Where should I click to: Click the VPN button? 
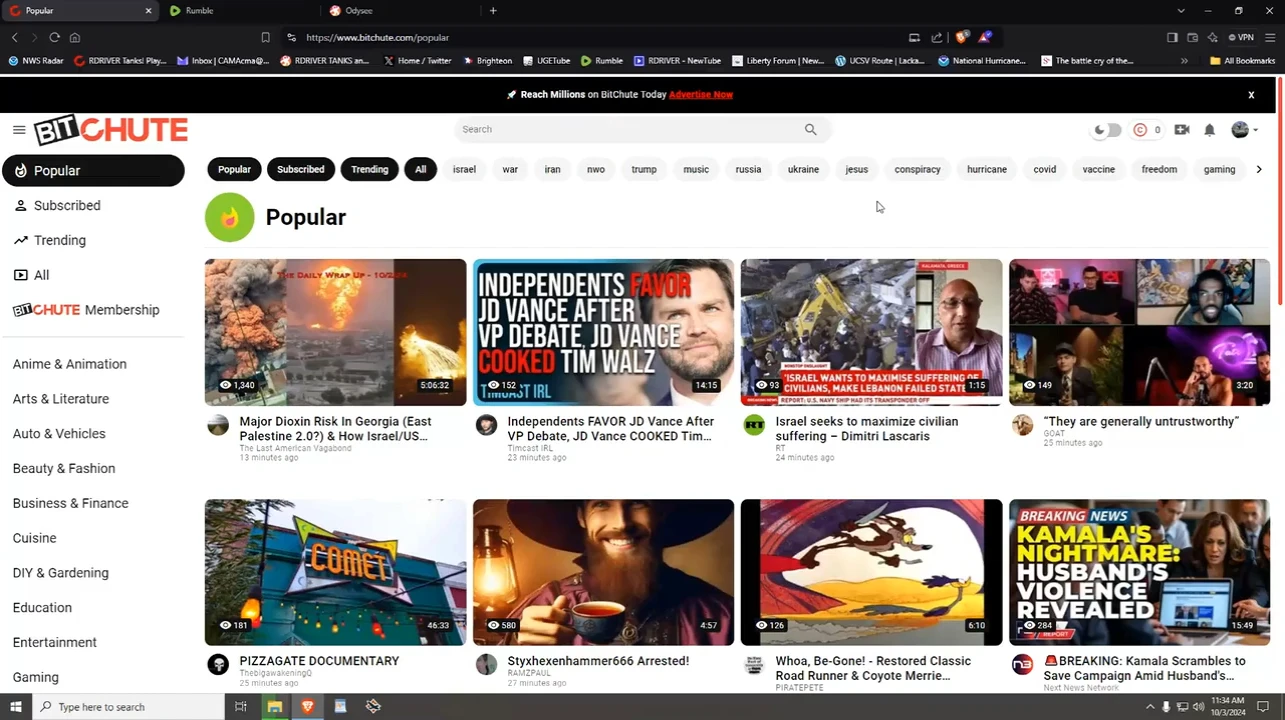point(1241,37)
